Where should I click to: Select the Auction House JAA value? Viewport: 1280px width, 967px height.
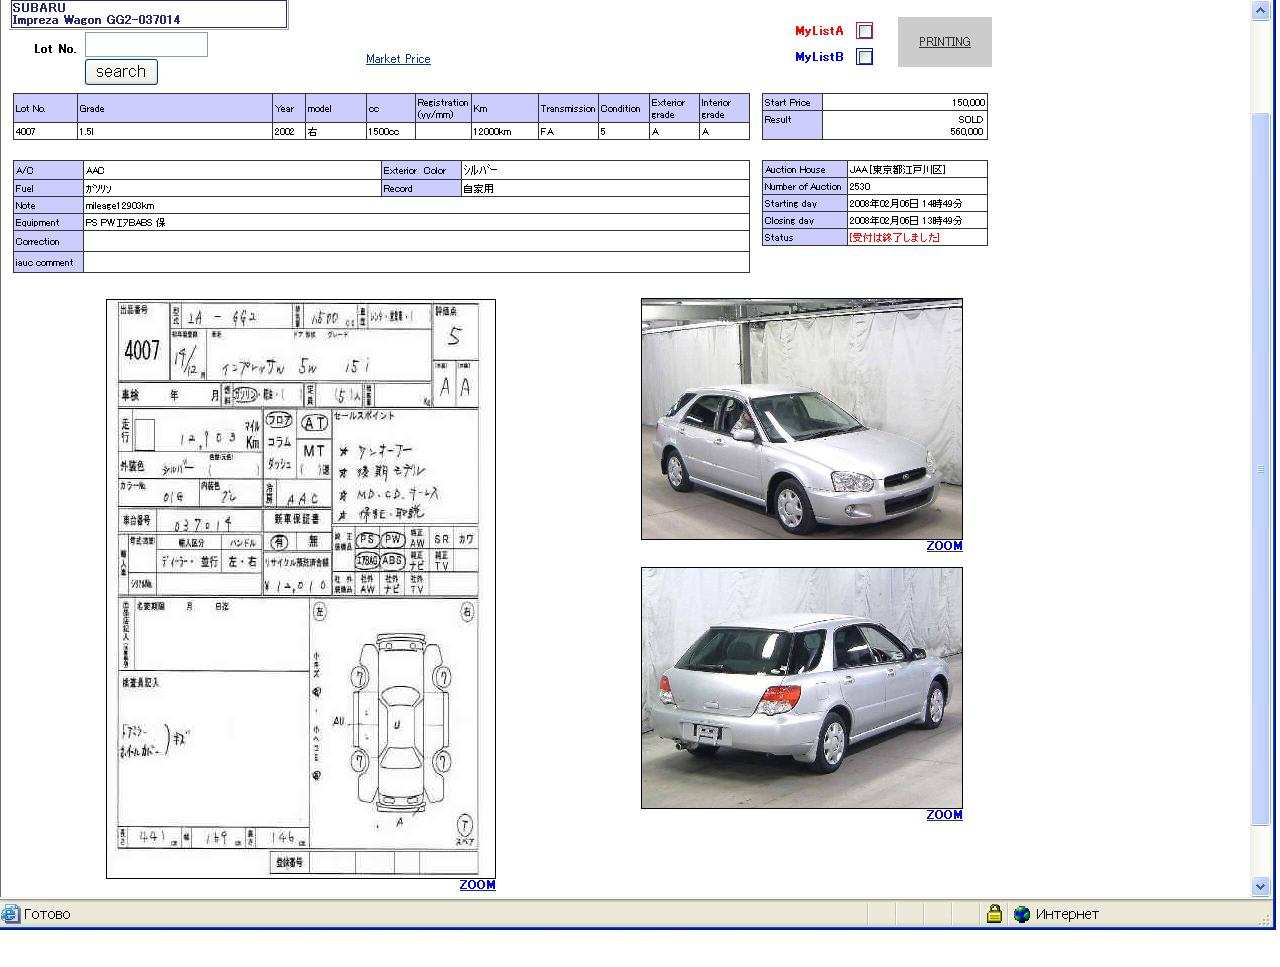(x=917, y=170)
